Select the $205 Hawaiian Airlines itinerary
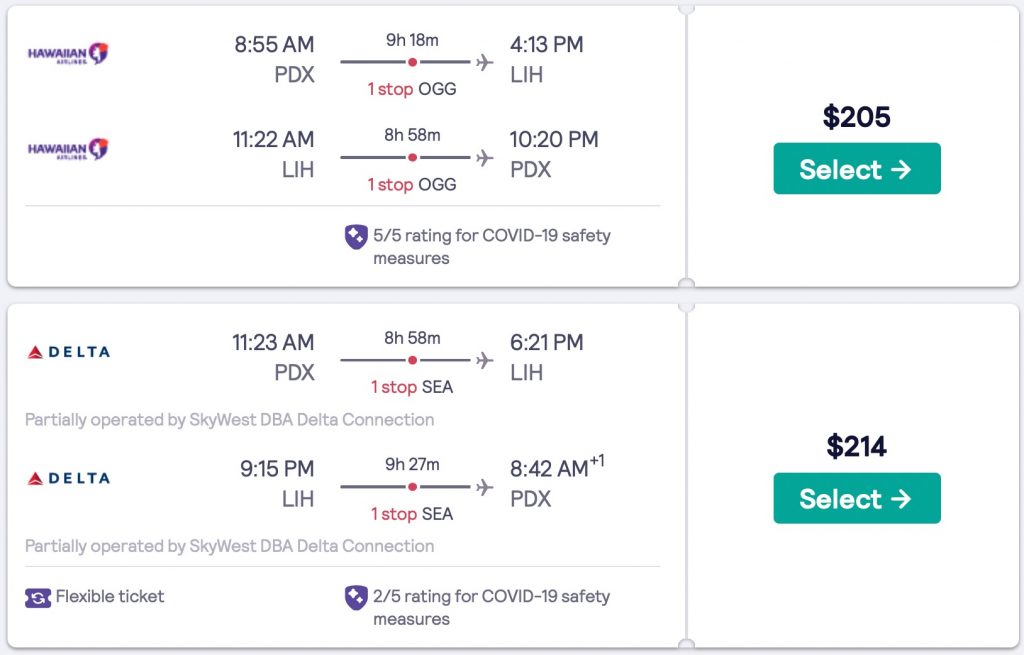The image size is (1024, 655). (x=856, y=169)
